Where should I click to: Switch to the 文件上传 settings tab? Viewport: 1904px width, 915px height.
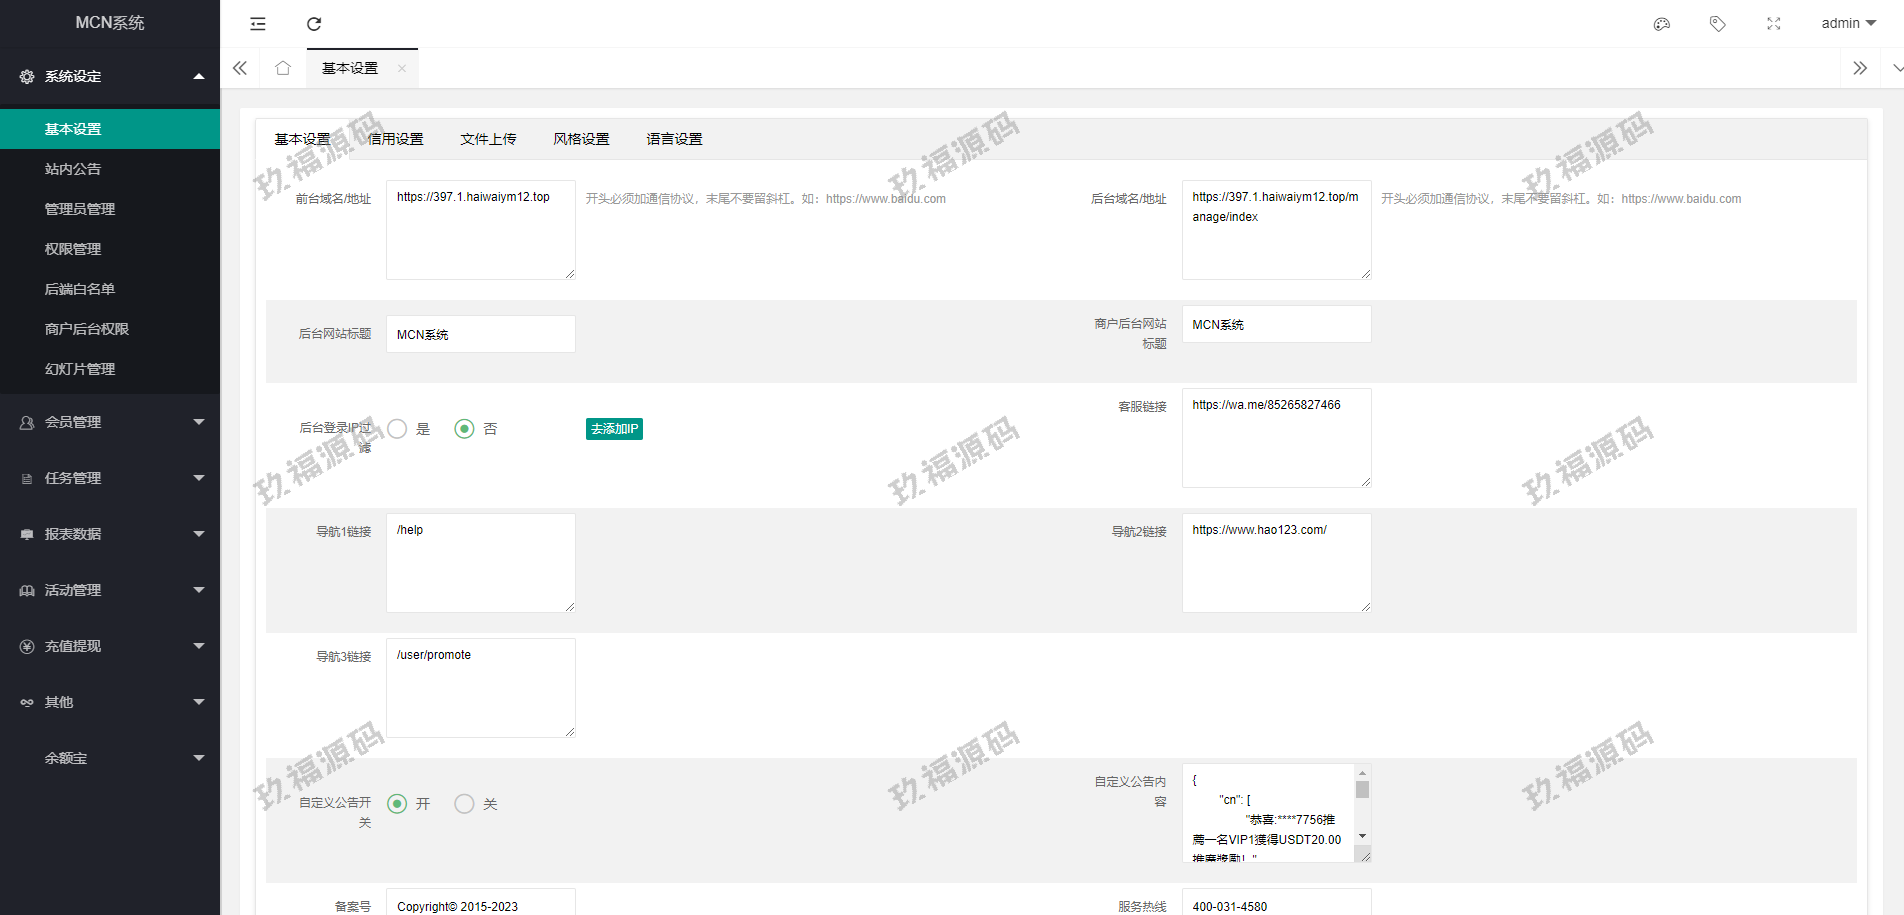point(488,139)
